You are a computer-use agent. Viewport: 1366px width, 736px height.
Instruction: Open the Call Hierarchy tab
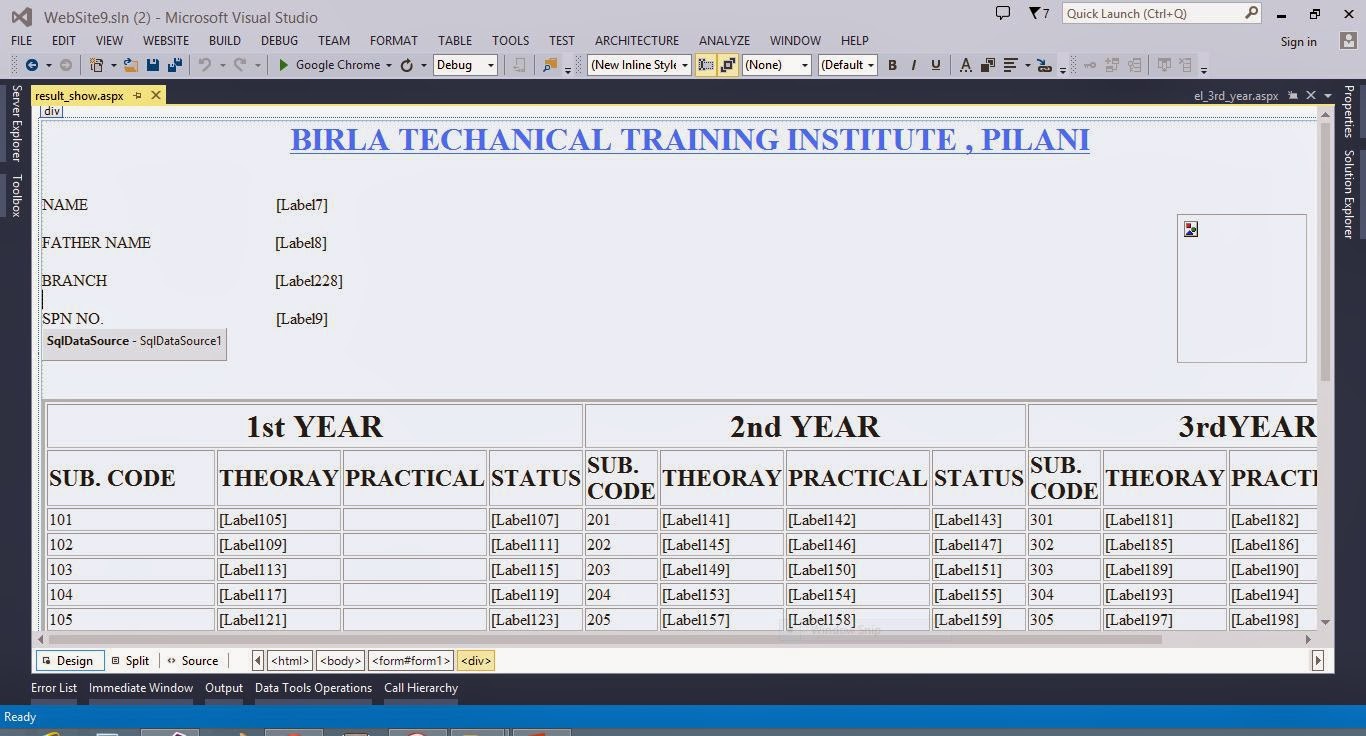[x=421, y=688]
